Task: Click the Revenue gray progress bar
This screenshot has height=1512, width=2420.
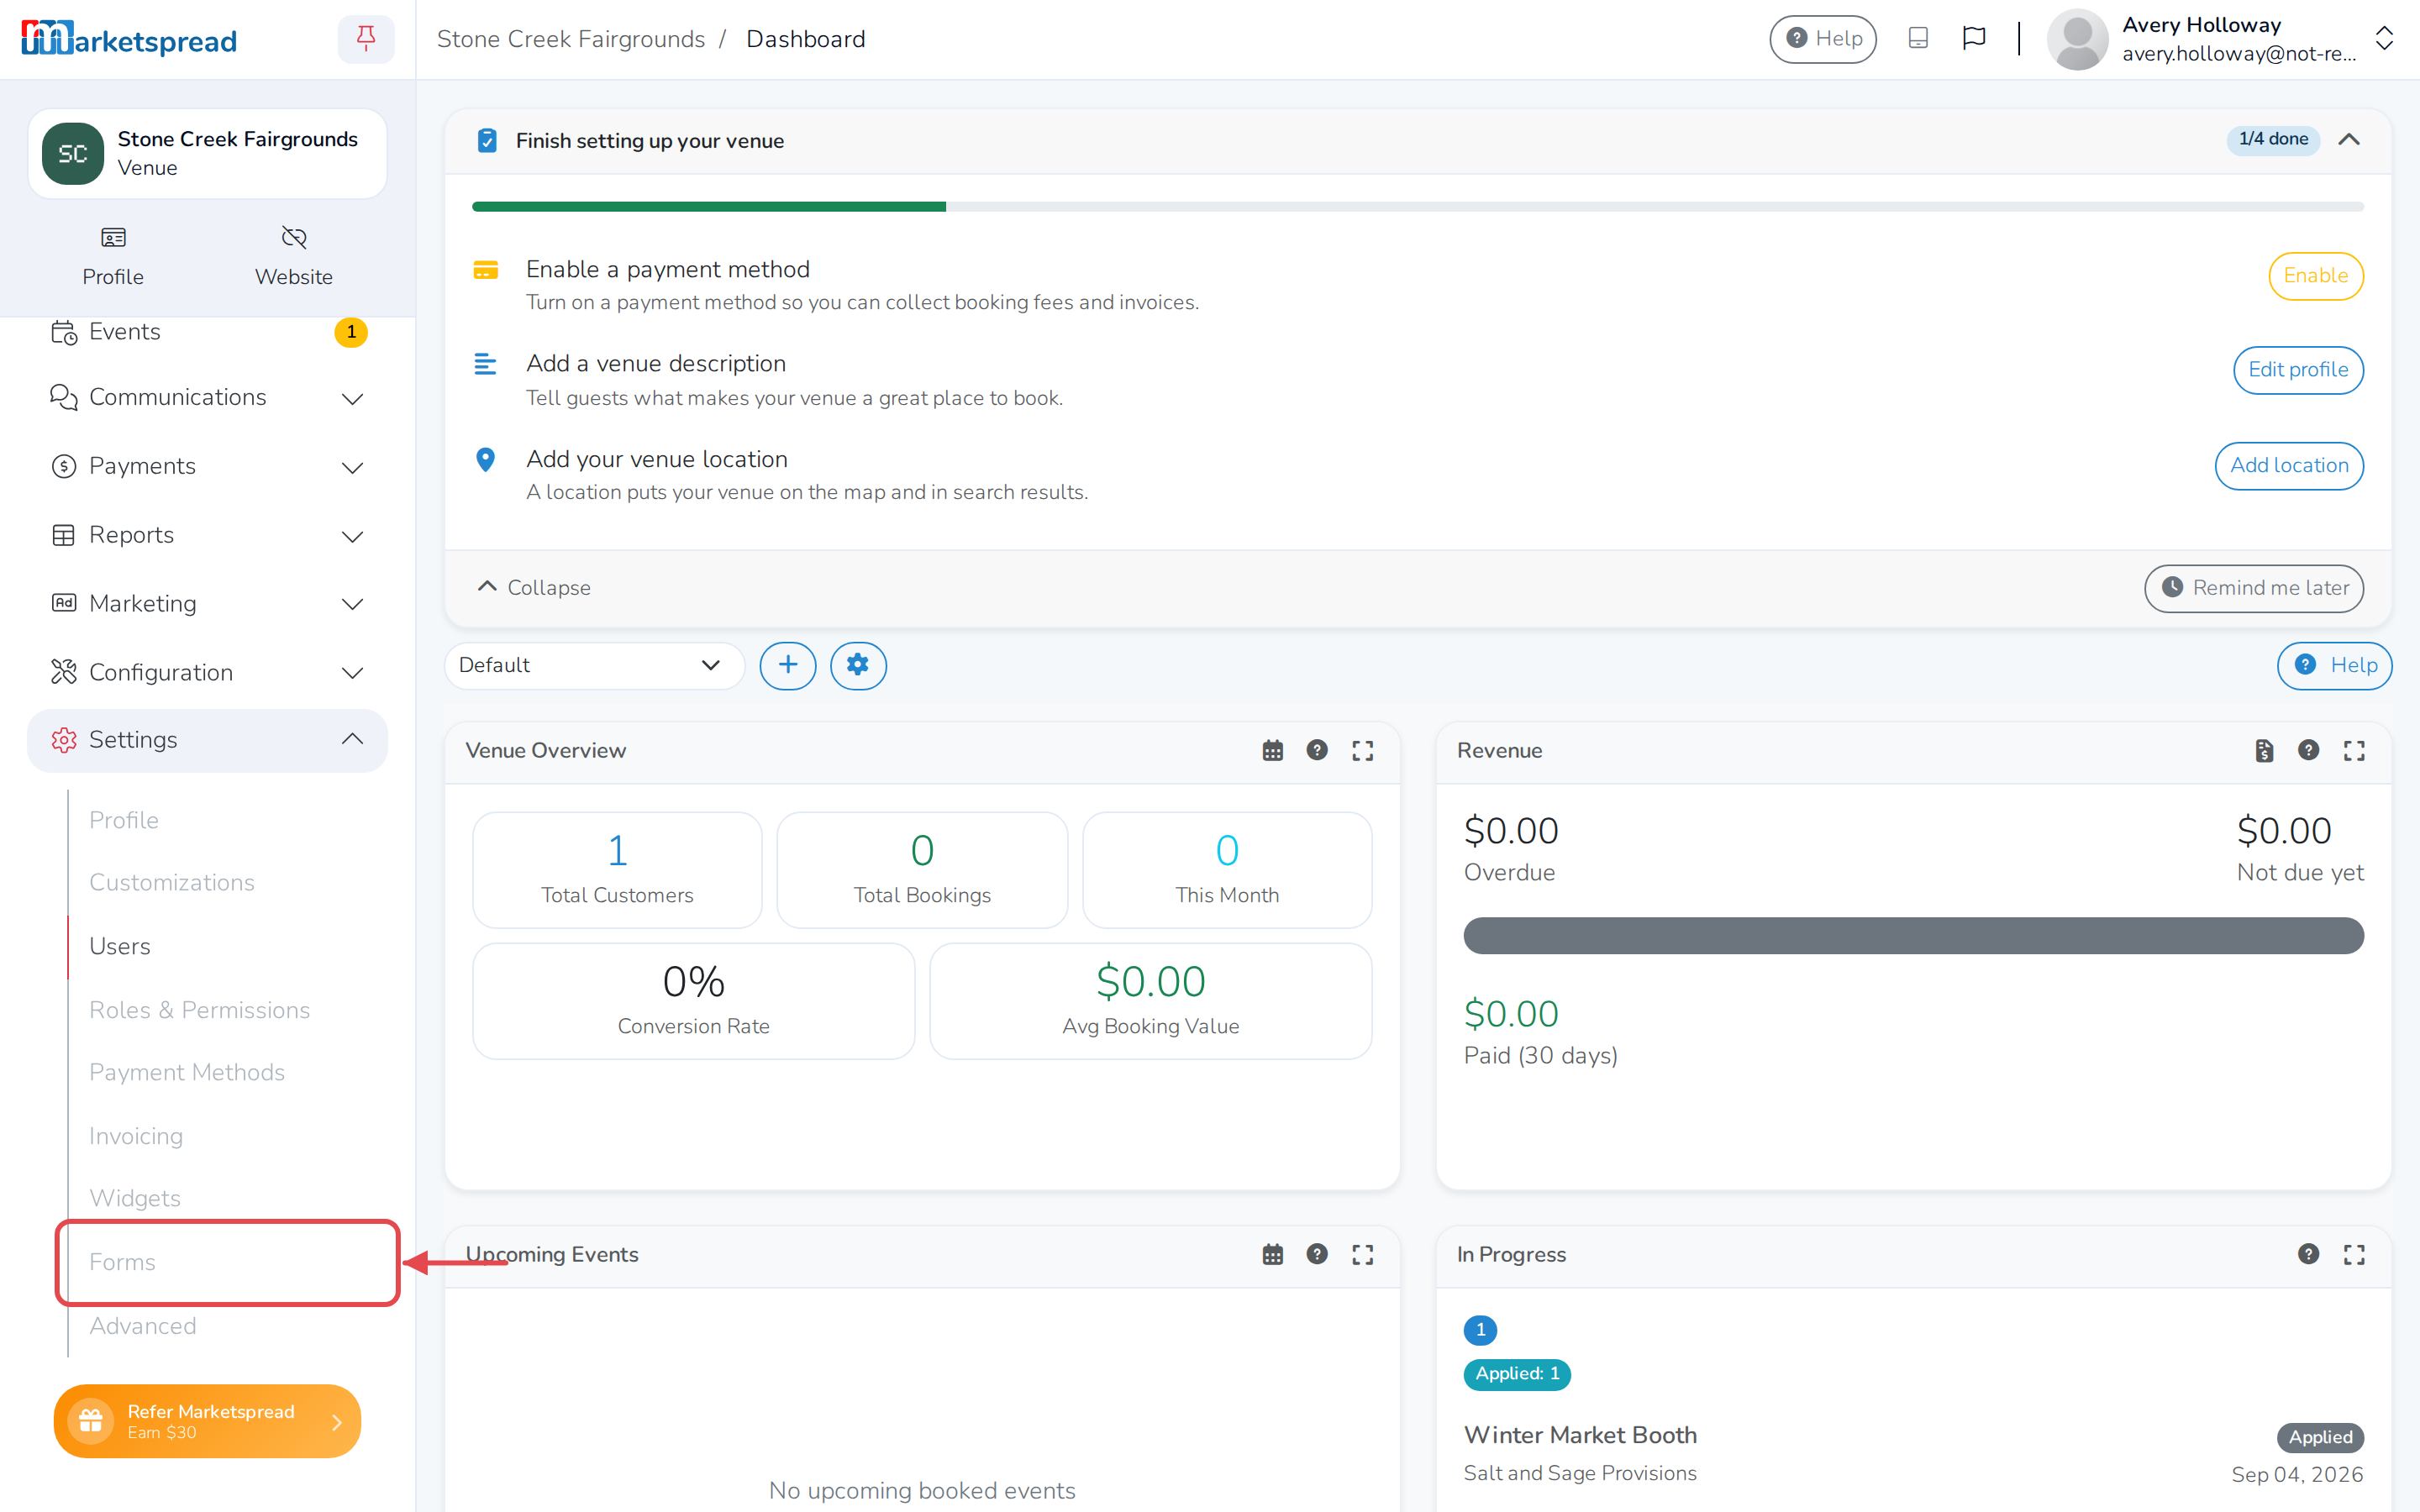Action: (1913, 936)
